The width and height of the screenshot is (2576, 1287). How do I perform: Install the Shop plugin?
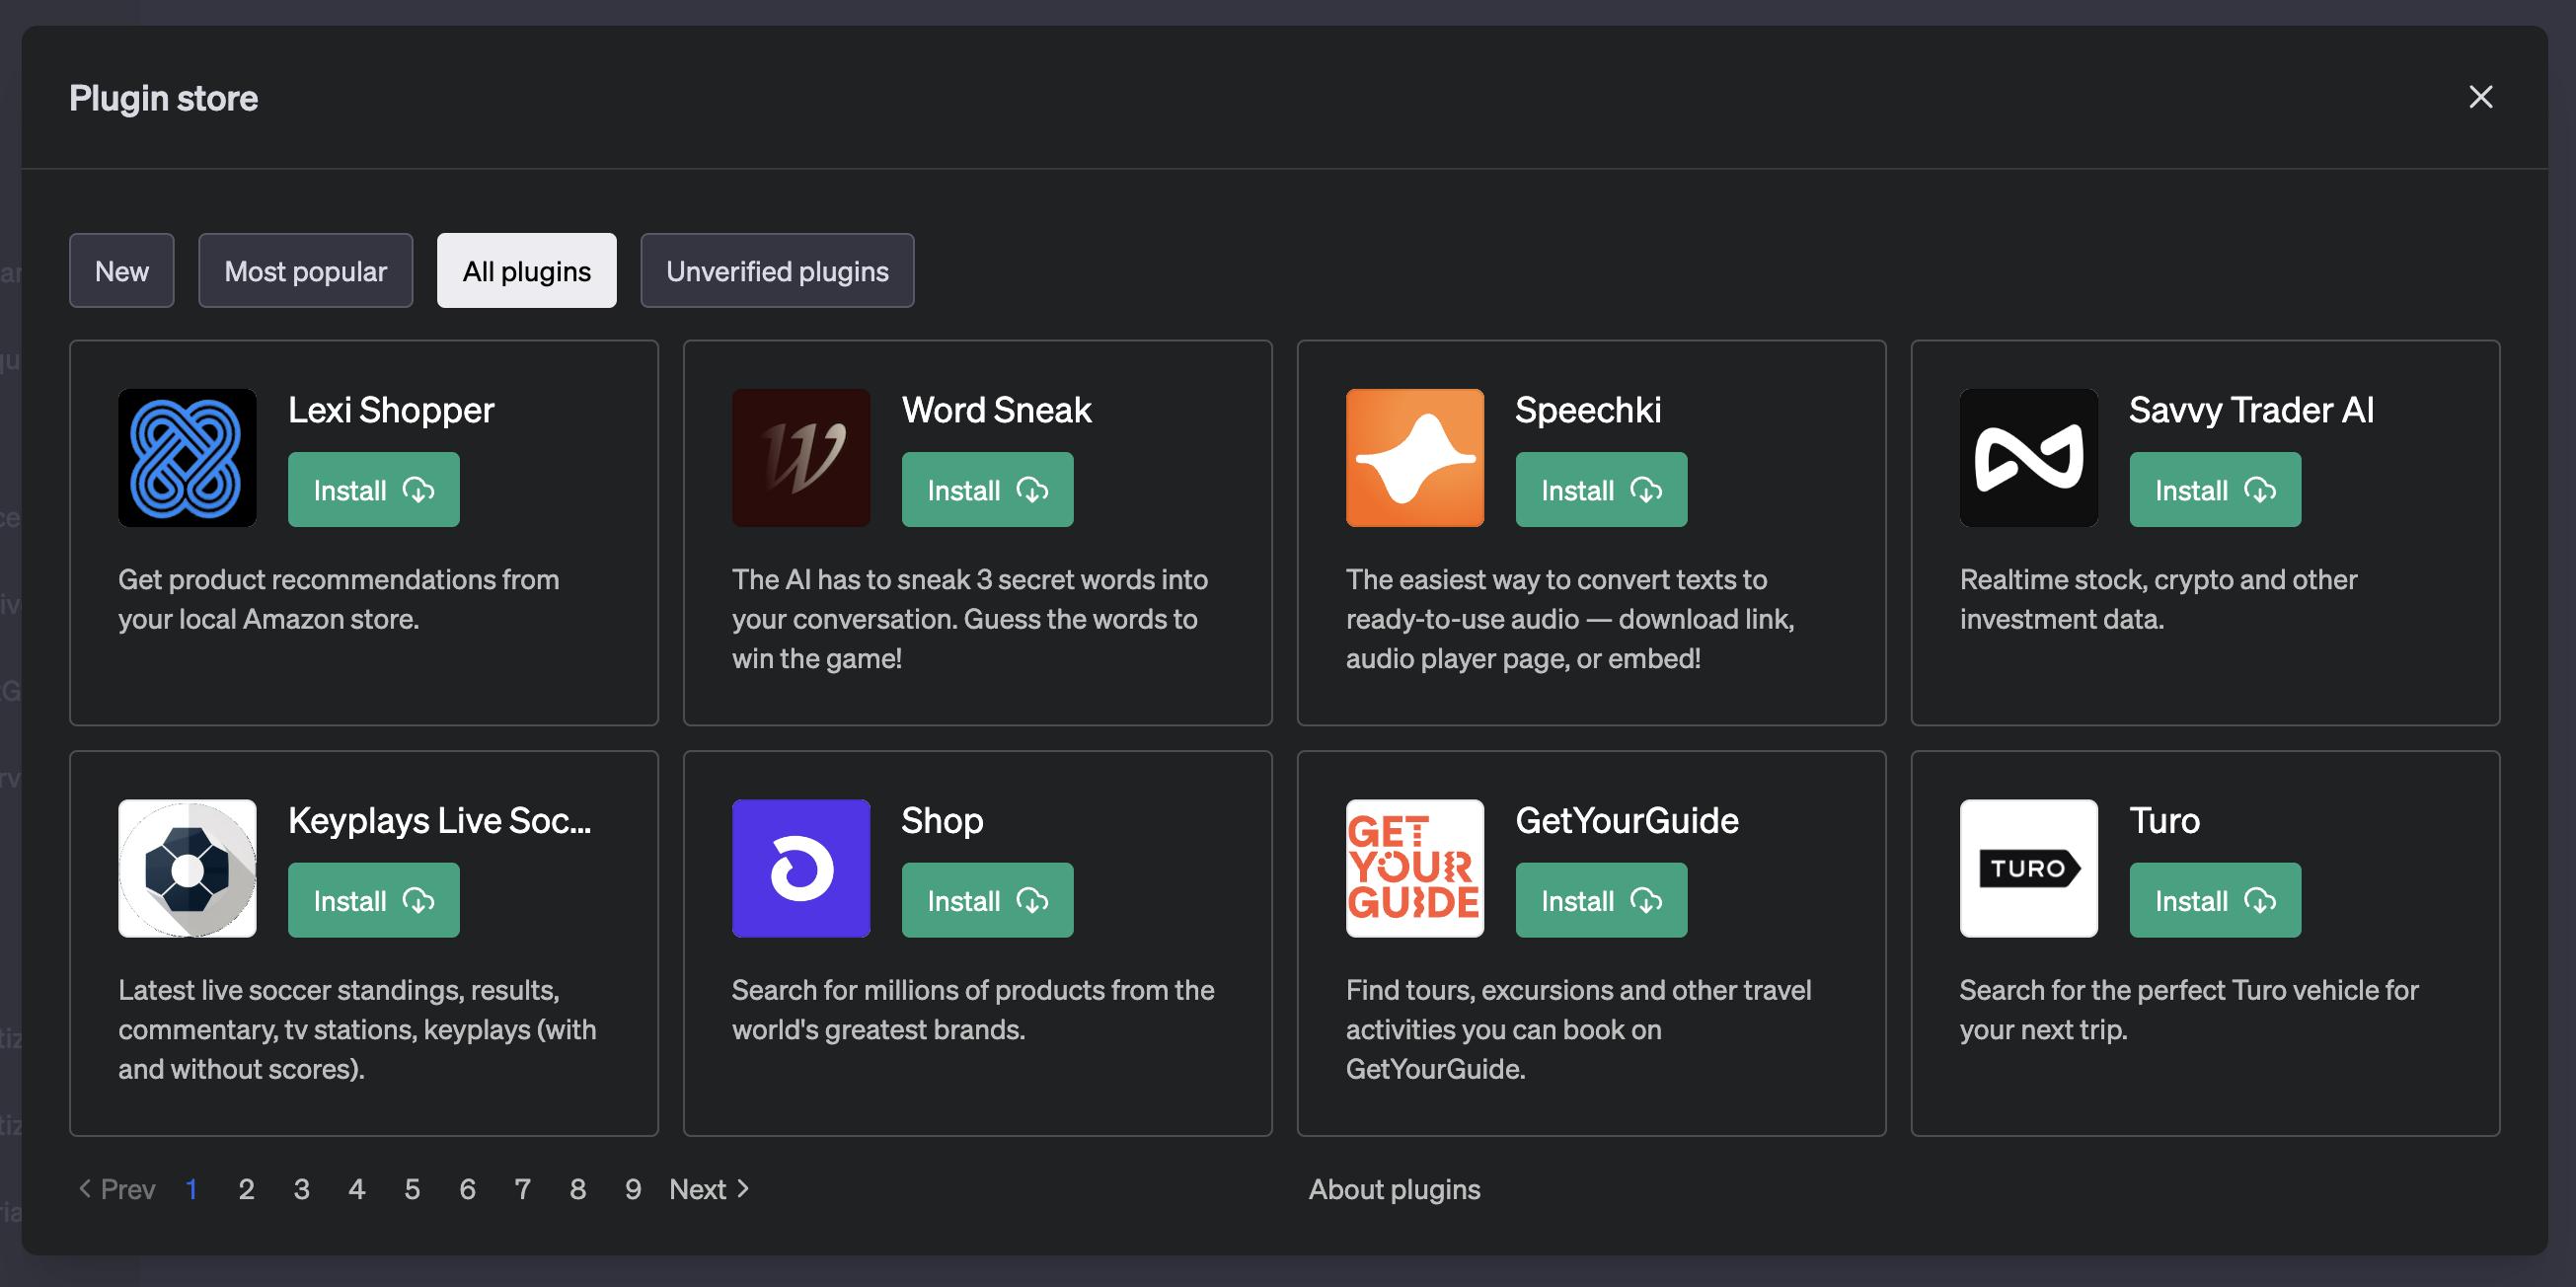click(x=986, y=899)
